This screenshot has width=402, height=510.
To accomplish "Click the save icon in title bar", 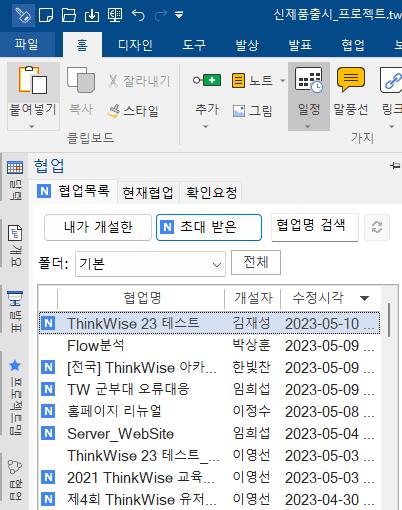I will (x=92, y=15).
